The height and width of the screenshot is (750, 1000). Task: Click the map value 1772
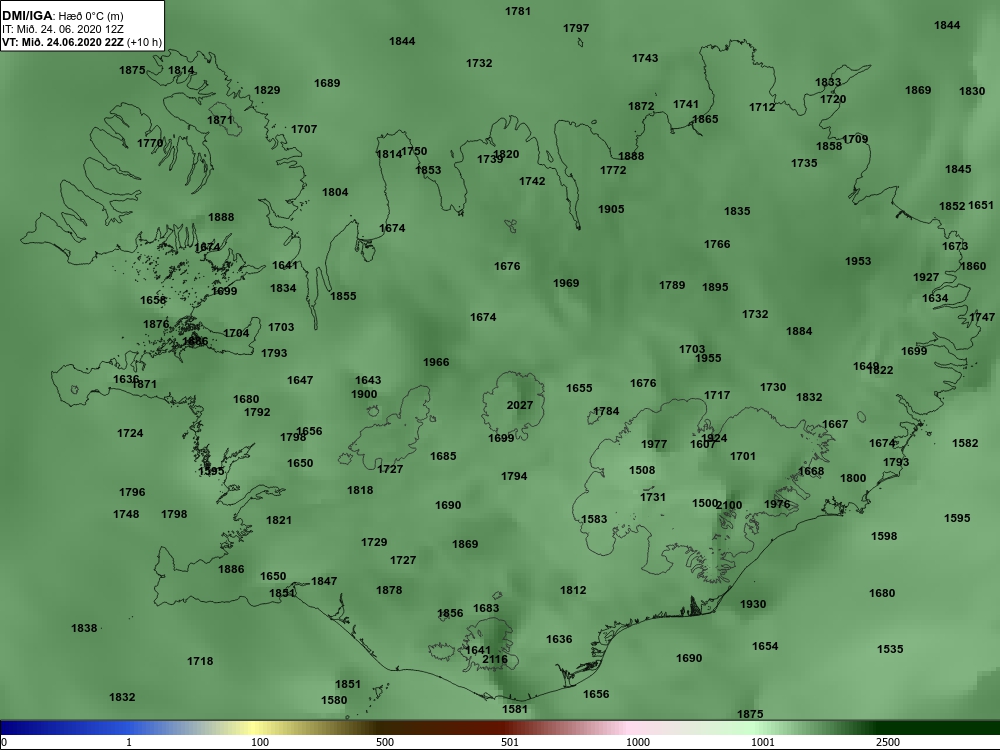(613, 170)
